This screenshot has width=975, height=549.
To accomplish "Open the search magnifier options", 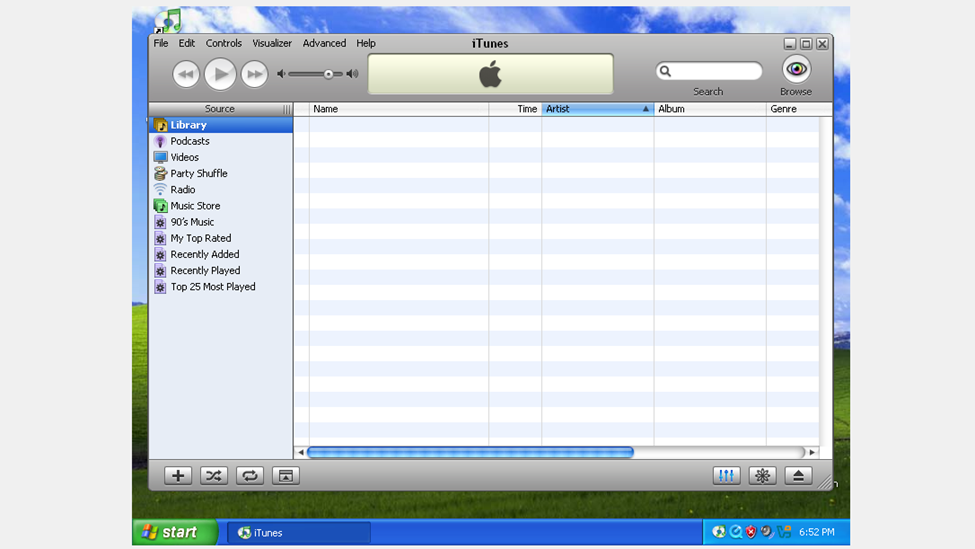I will 666,71.
